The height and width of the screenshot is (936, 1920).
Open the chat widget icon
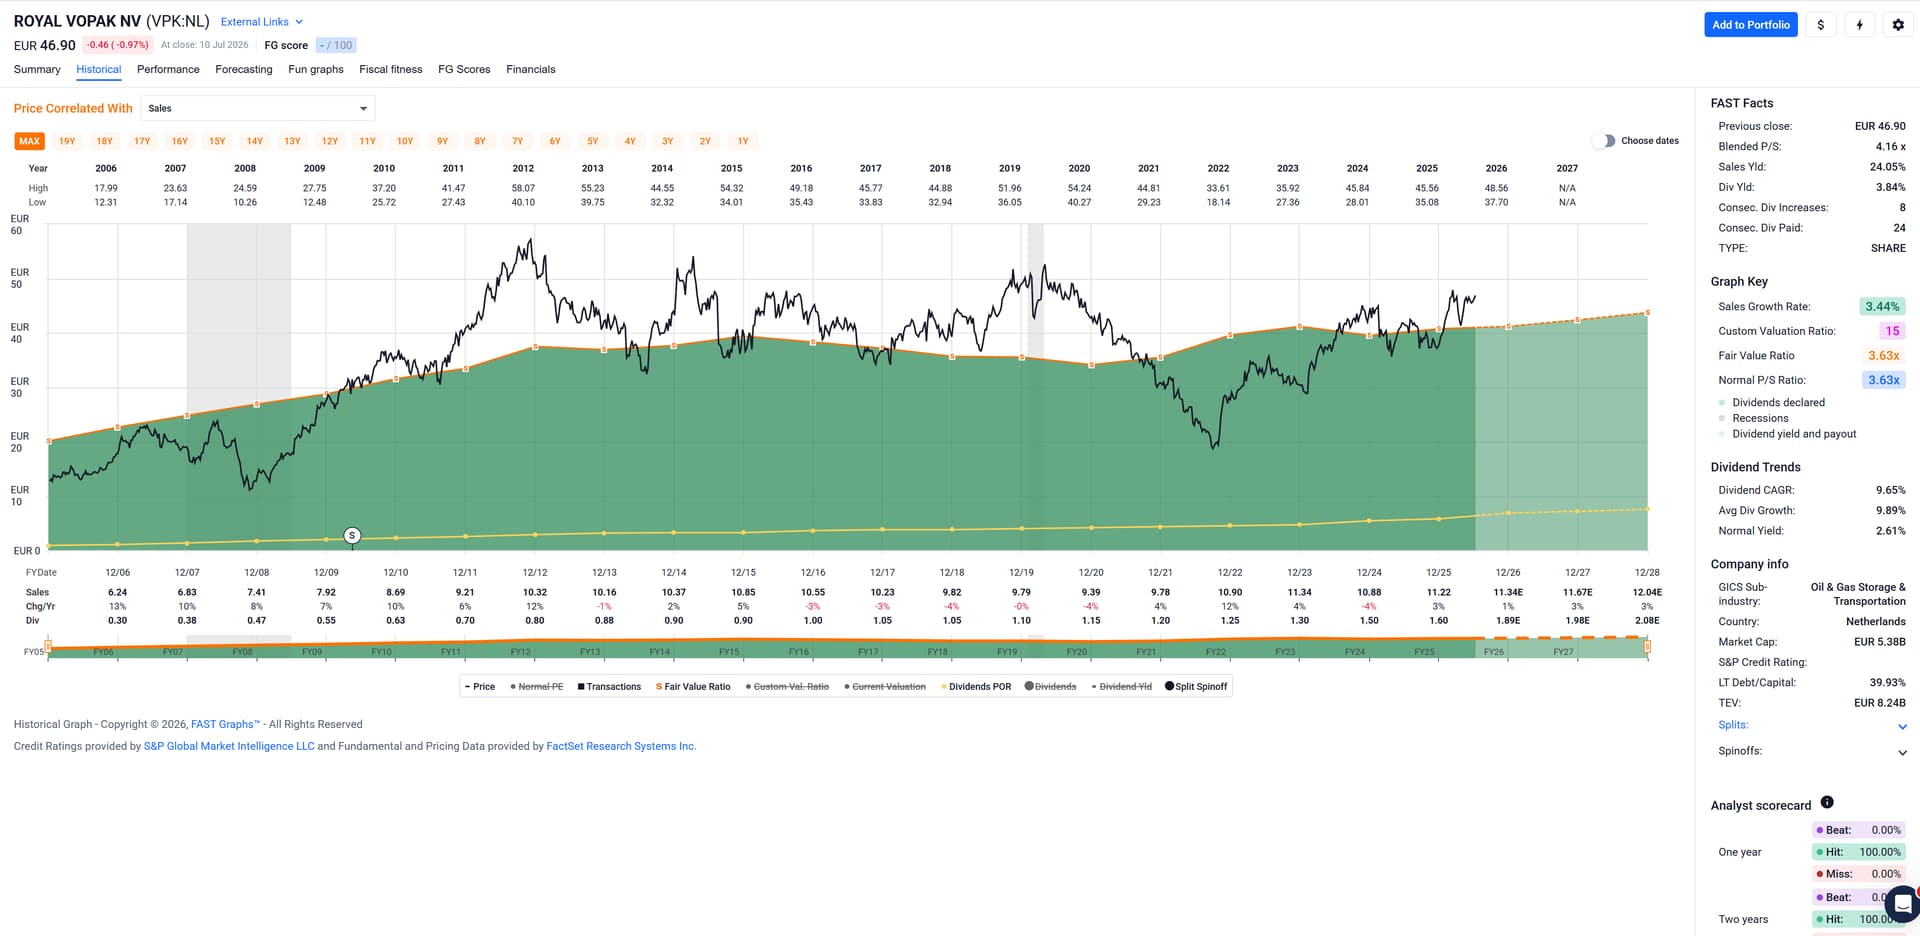pyautogui.click(x=1902, y=904)
